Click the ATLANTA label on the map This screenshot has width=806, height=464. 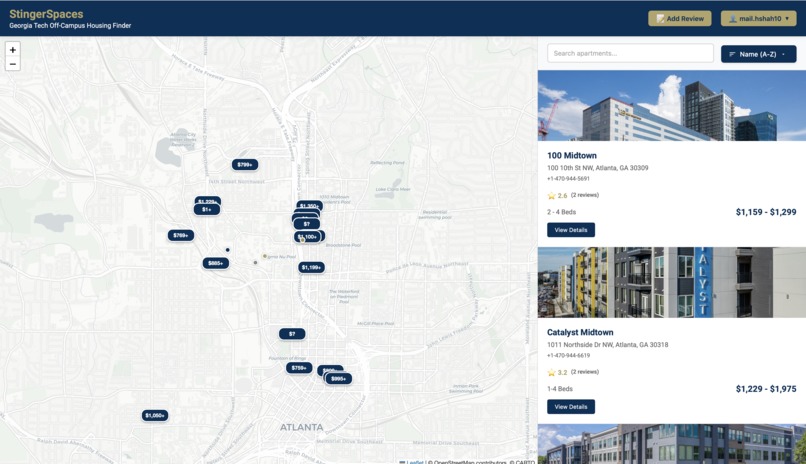pos(302,427)
